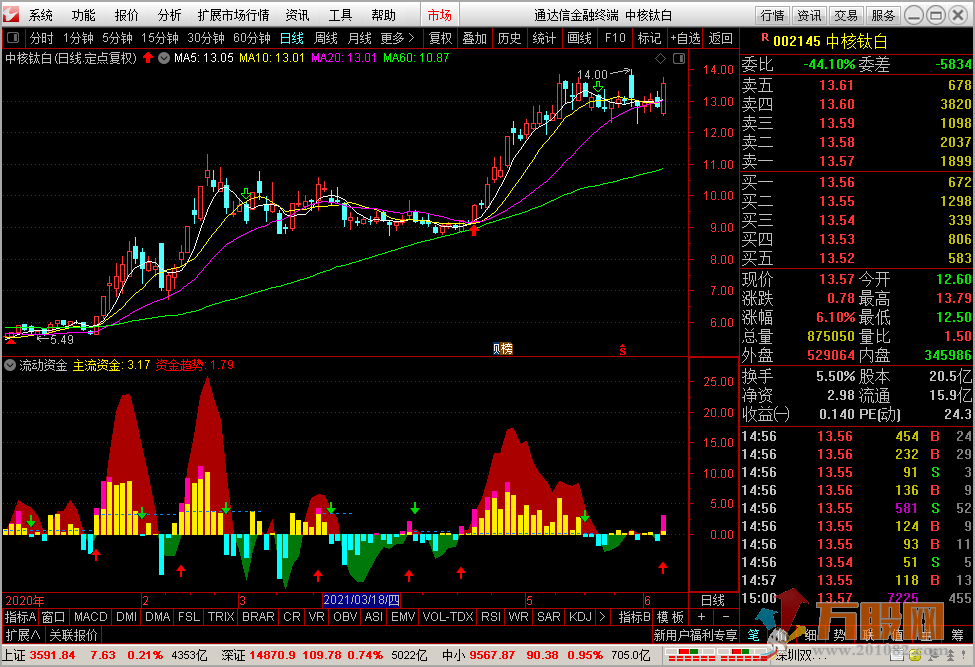The image size is (975, 667).
Task: Open 画线 drawing tools
Action: coord(579,39)
